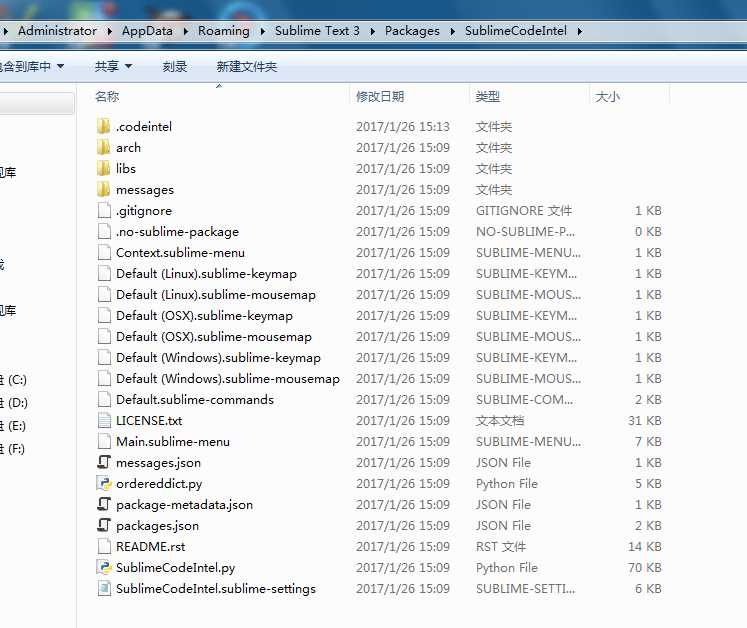Click the LICENSE.txt text document icon
747x628 pixels.
(104, 420)
